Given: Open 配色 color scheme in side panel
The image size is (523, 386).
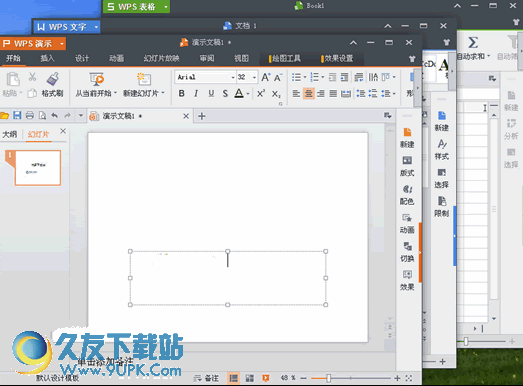Looking at the screenshot, I should 407,195.
